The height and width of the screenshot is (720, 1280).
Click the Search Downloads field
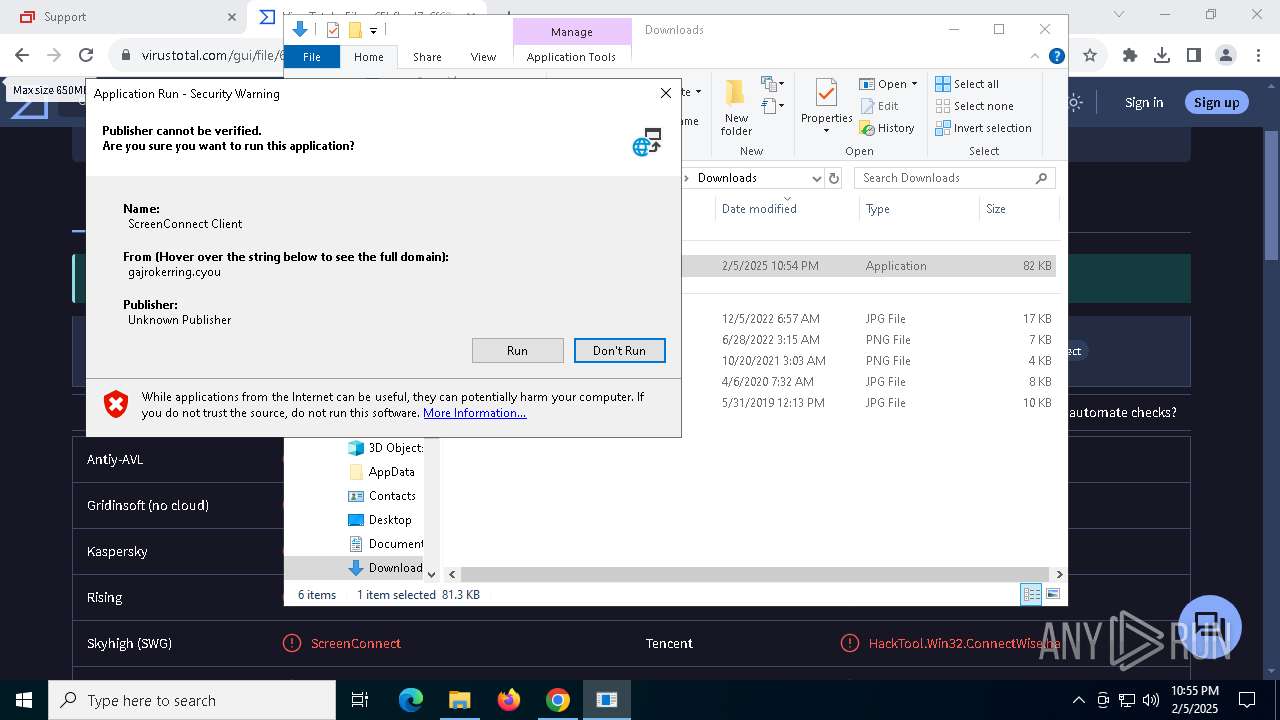954,178
